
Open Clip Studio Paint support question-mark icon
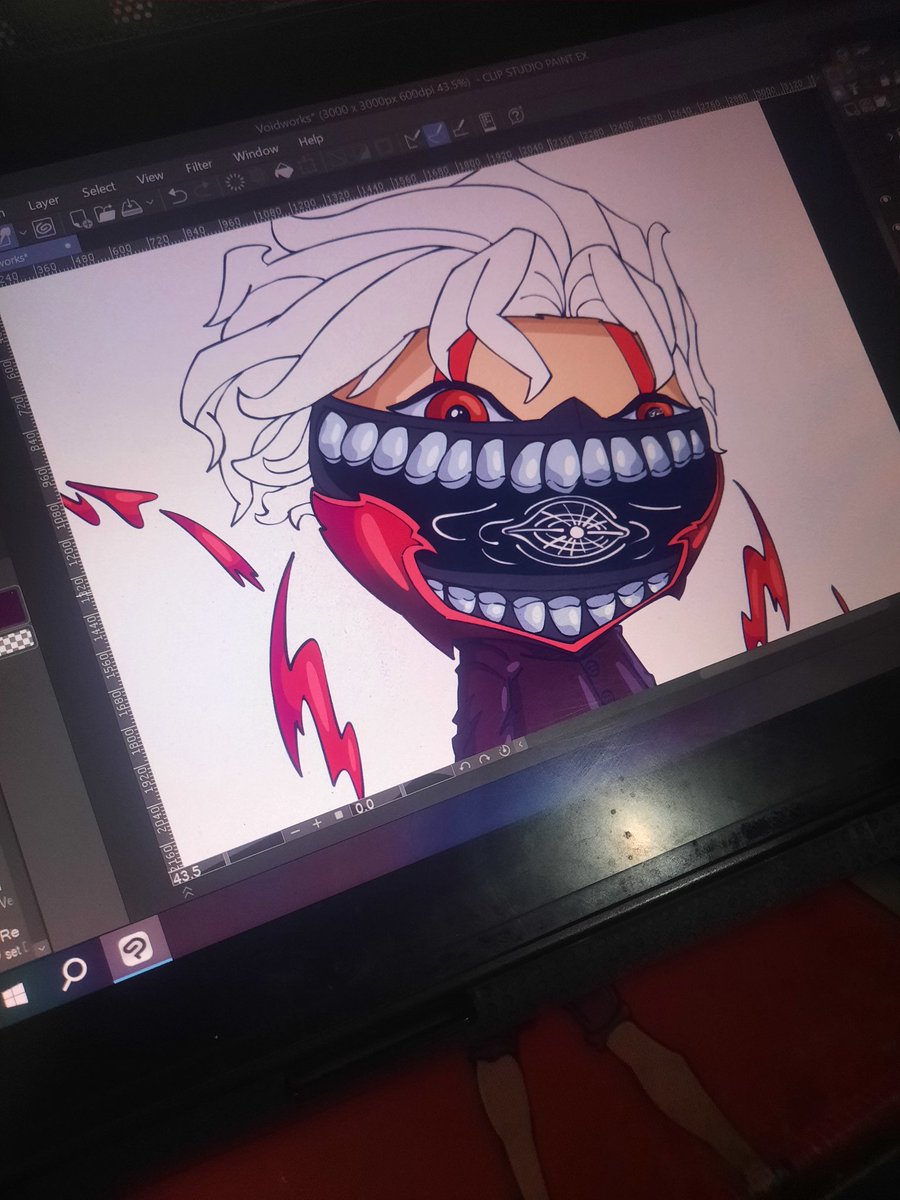tap(516, 114)
